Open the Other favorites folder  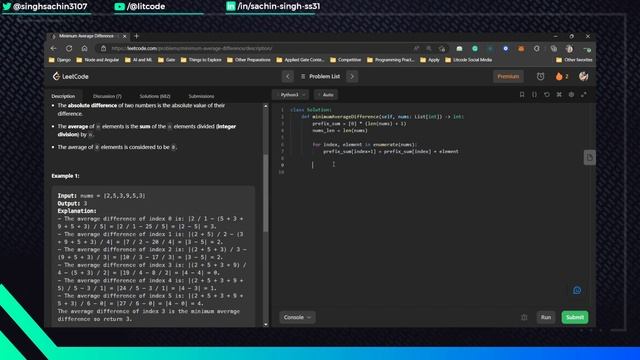click(574, 60)
